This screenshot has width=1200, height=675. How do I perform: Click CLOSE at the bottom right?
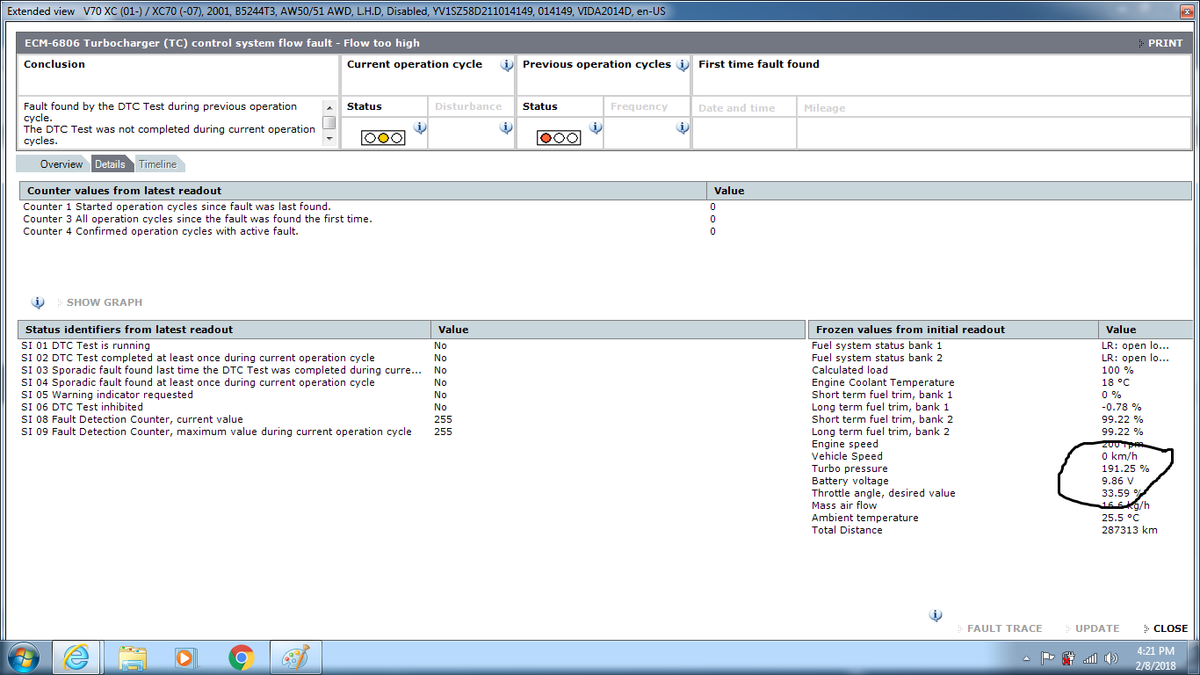[1169, 628]
